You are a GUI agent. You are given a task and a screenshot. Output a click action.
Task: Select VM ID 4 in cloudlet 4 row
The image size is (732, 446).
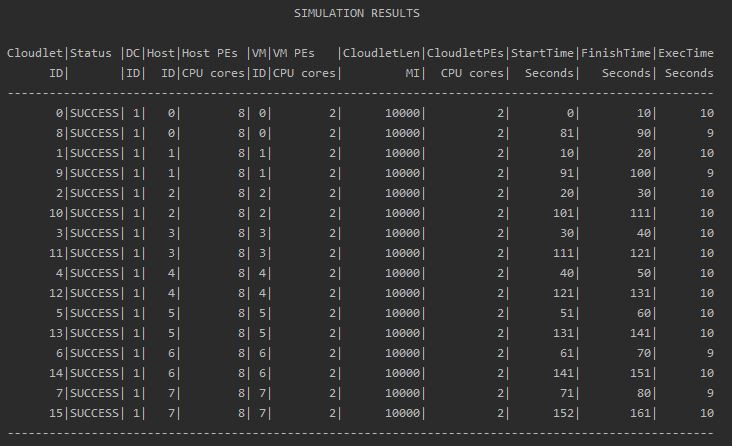(x=262, y=273)
